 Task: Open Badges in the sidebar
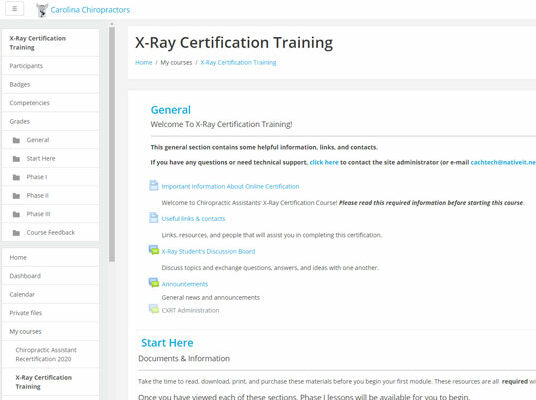tap(51, 84)
